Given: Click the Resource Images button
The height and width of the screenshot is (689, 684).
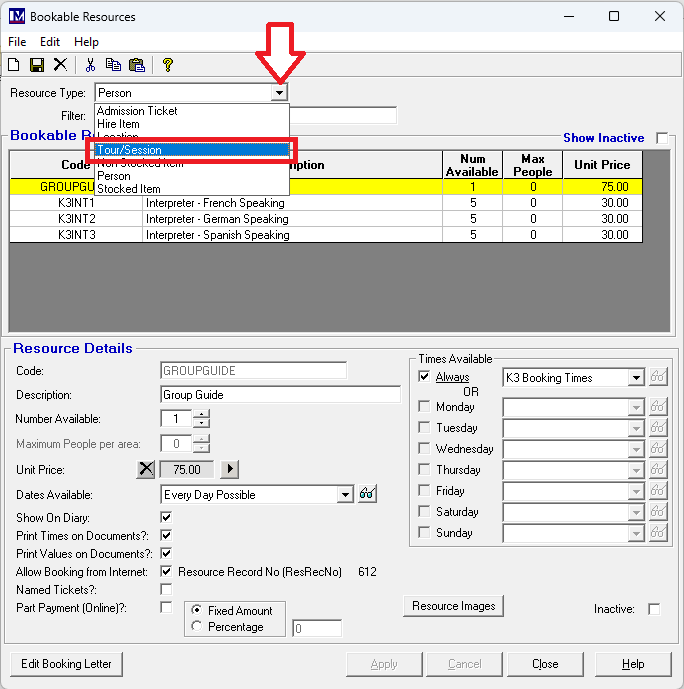Looking at the screenshot, I should pos(453,606).
